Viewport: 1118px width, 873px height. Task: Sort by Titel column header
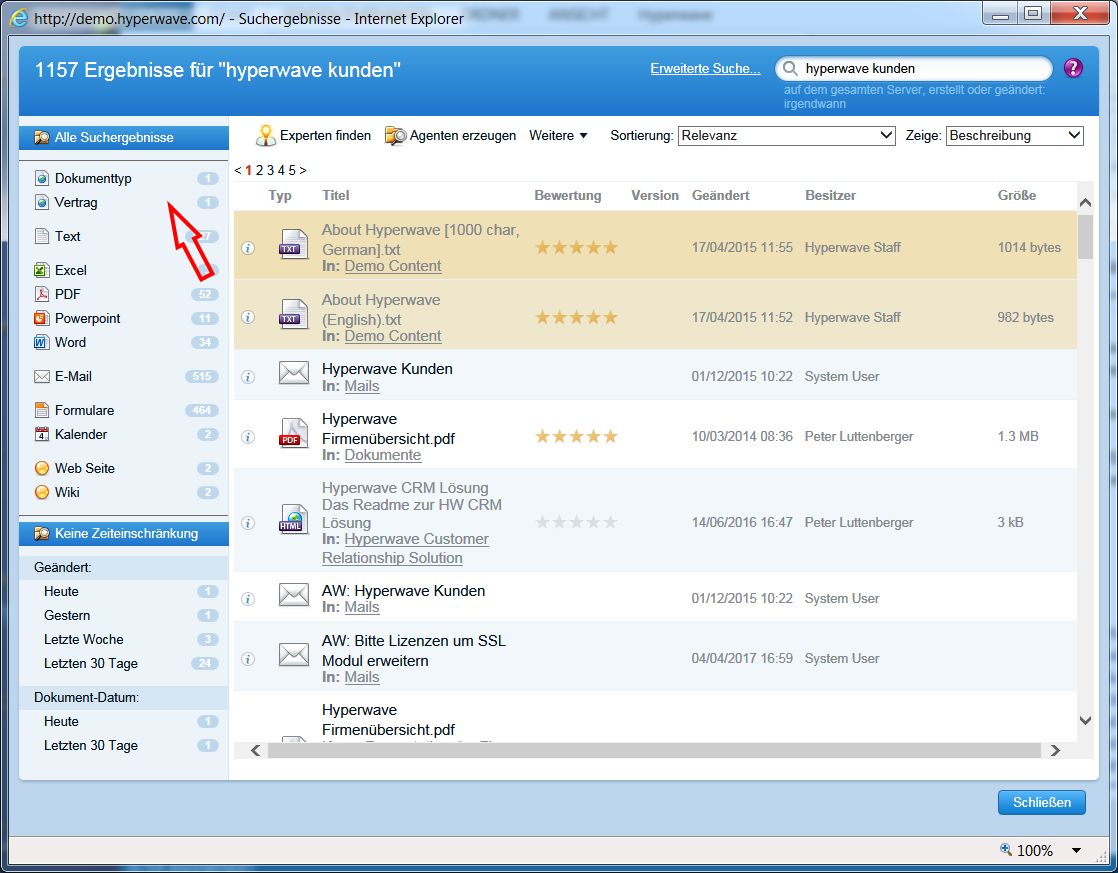[335, 195]
